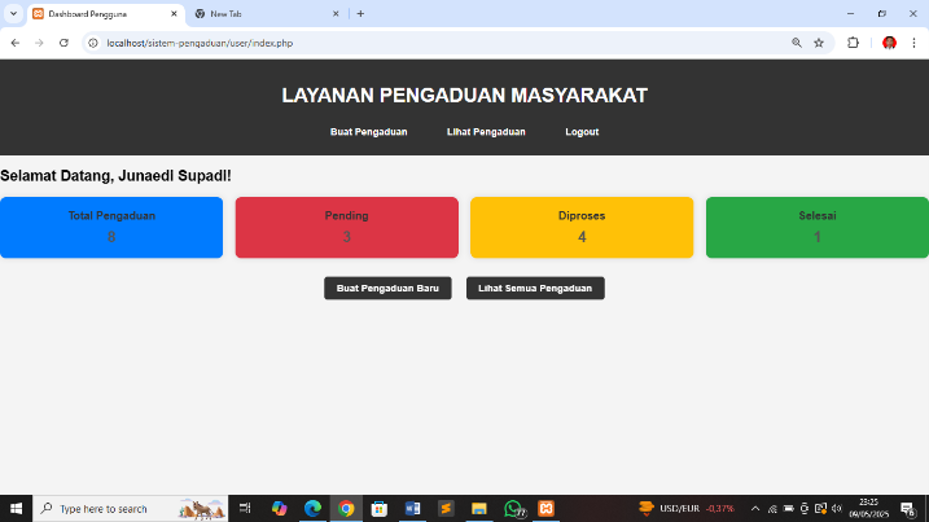Open the Chrome extensions puzzle icon
The image size is (929, 522).
[853, 43]
